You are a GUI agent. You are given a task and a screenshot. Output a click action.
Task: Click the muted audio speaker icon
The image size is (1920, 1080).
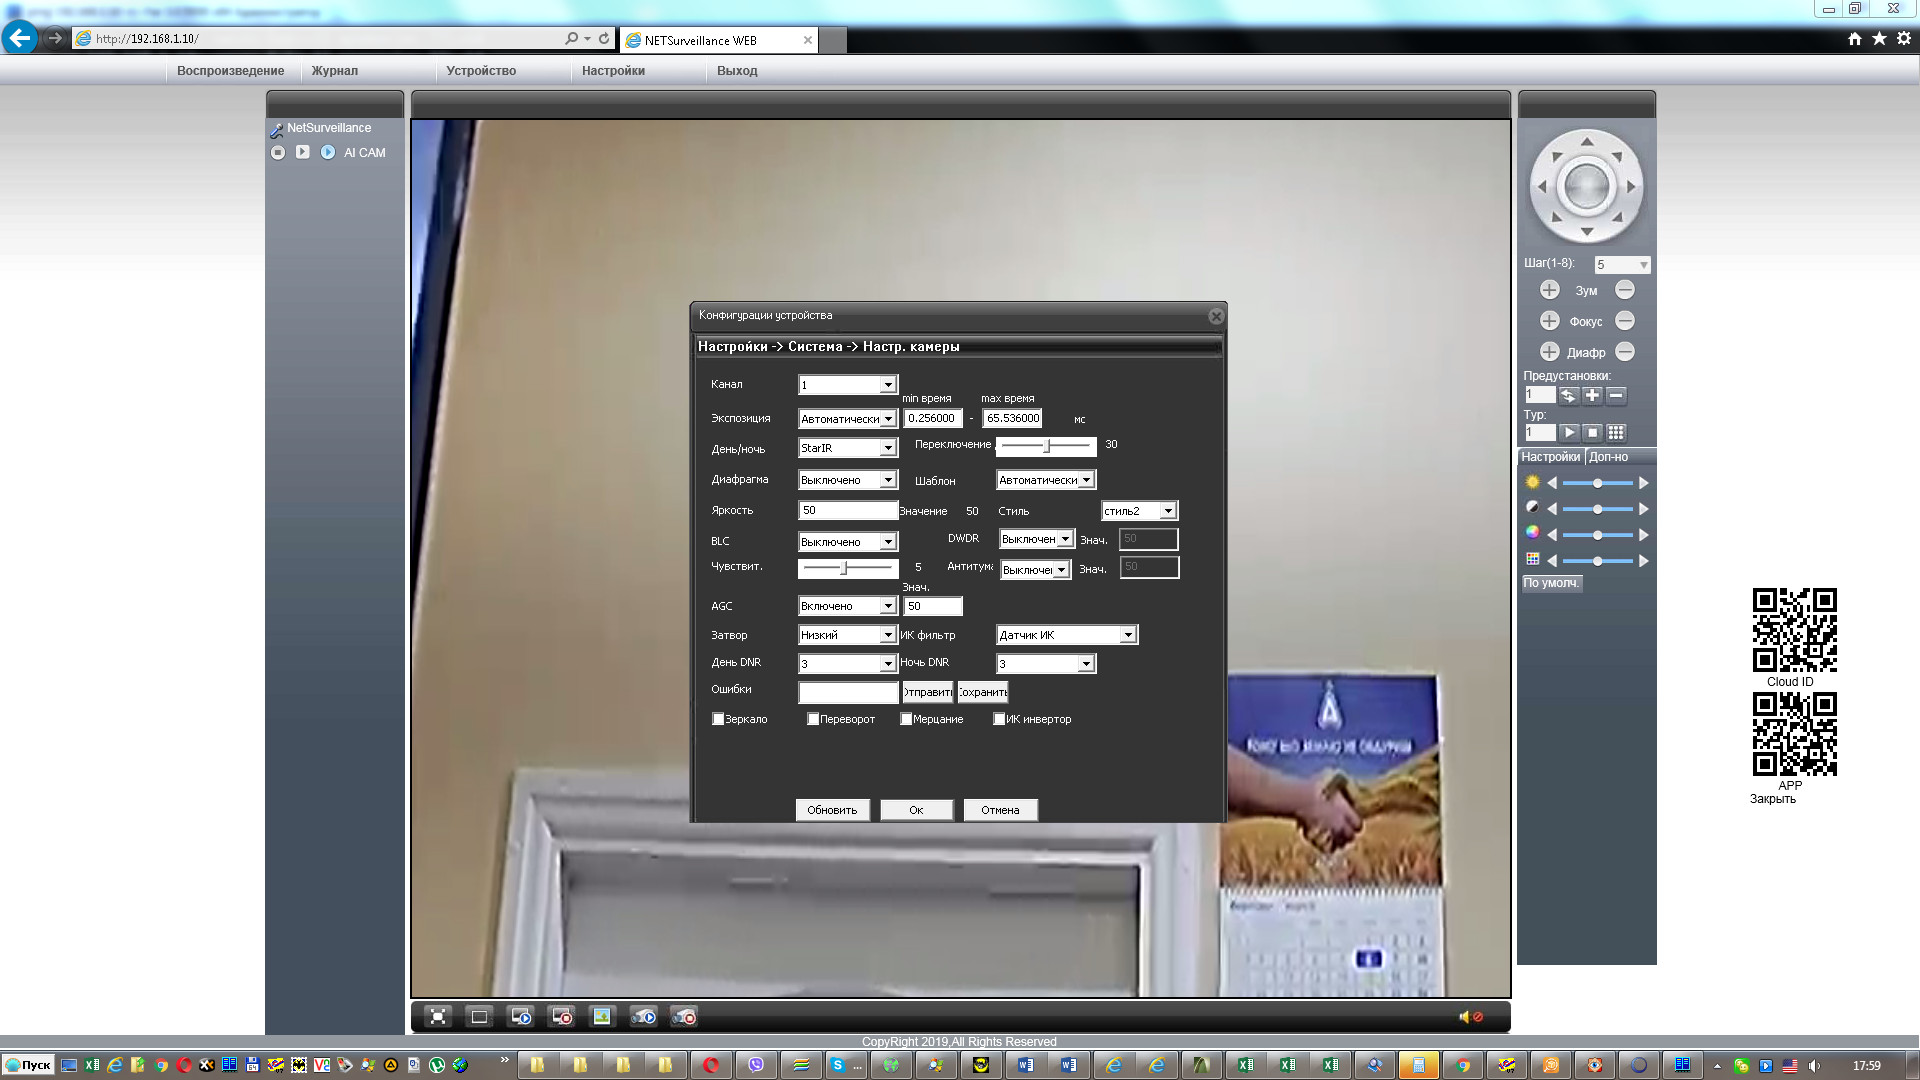1470,1017
